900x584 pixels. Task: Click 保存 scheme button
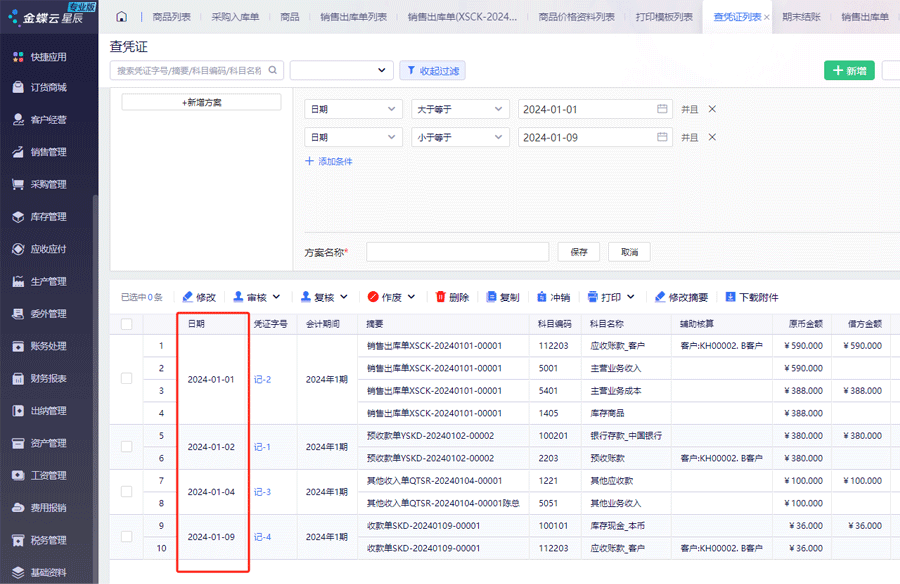[x=579, y=252]
